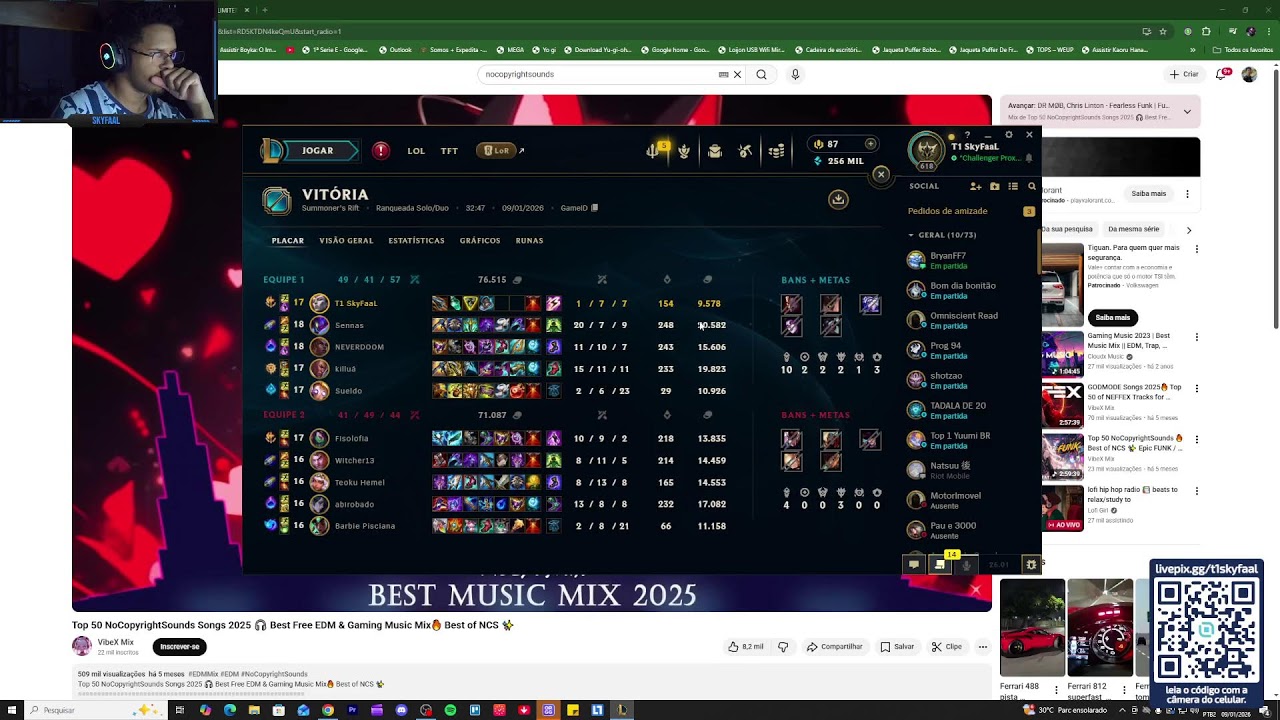Toggle the notifications bell next to Challenger status
The width and height of the screenshot is (1280, 720).
tap(1029, 158)
